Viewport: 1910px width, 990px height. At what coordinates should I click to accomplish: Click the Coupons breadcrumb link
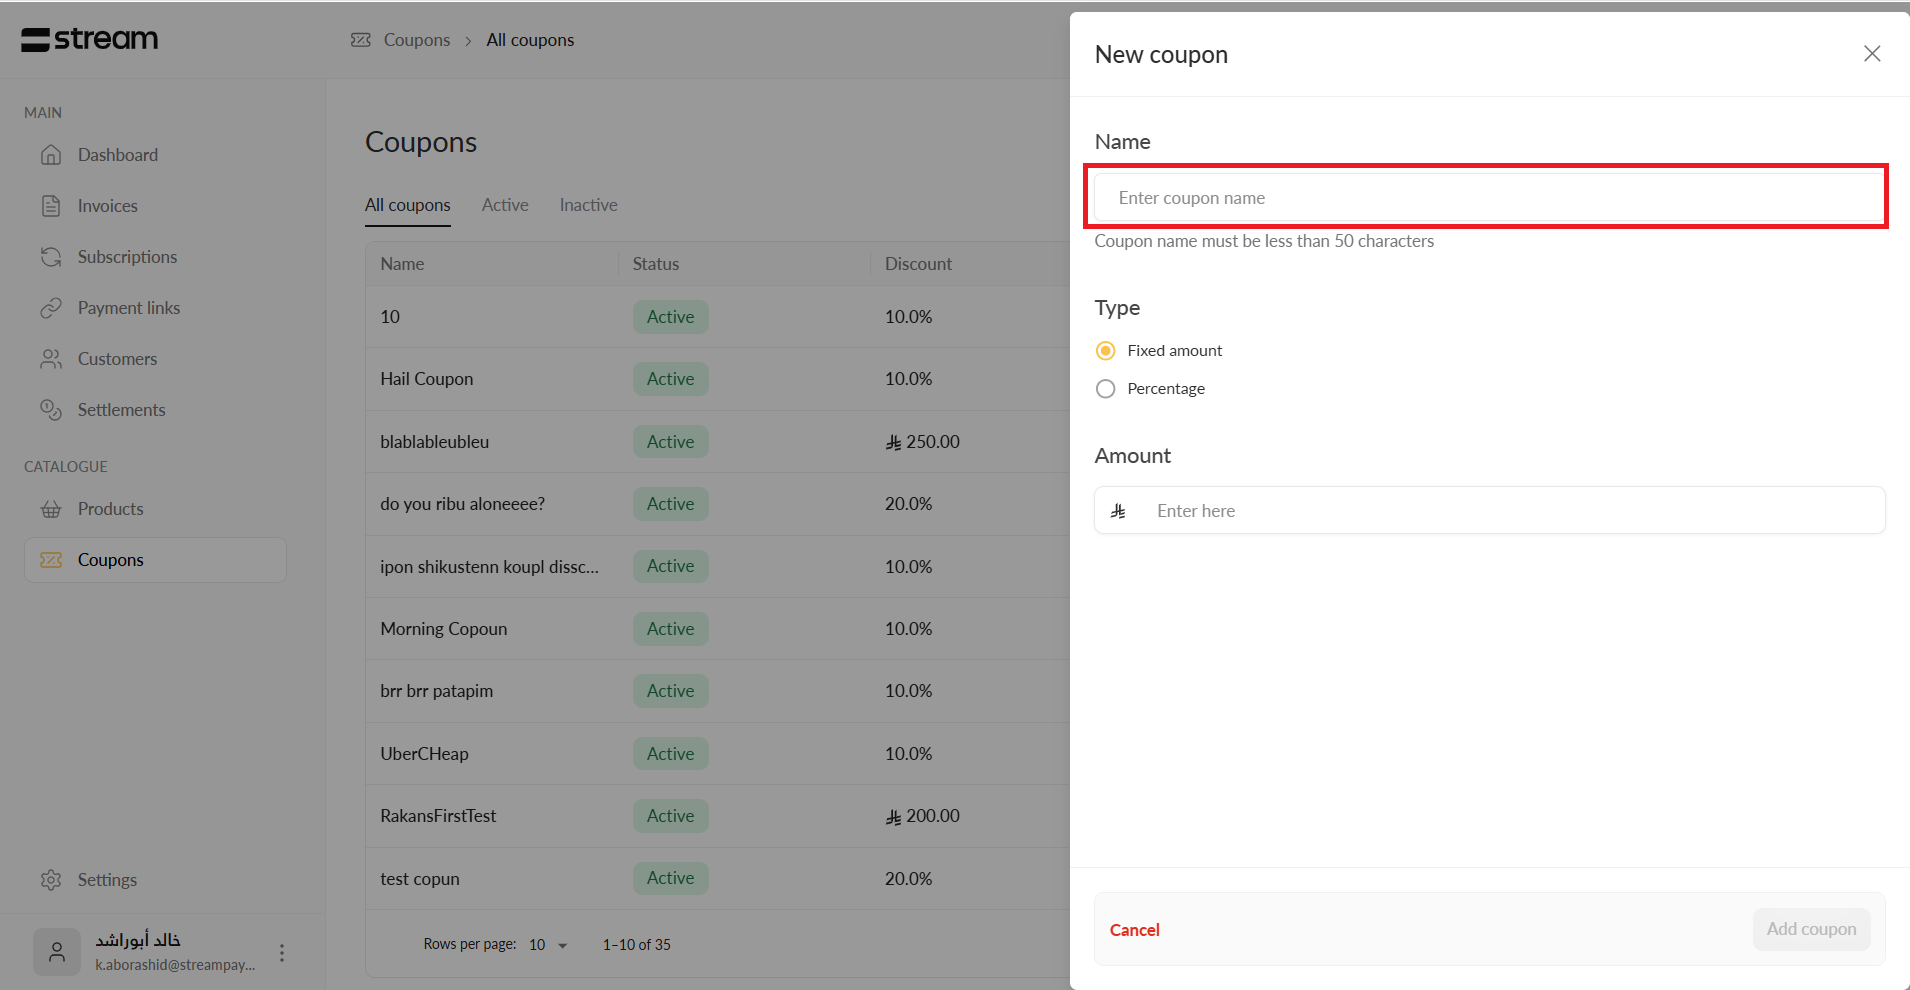416,40
